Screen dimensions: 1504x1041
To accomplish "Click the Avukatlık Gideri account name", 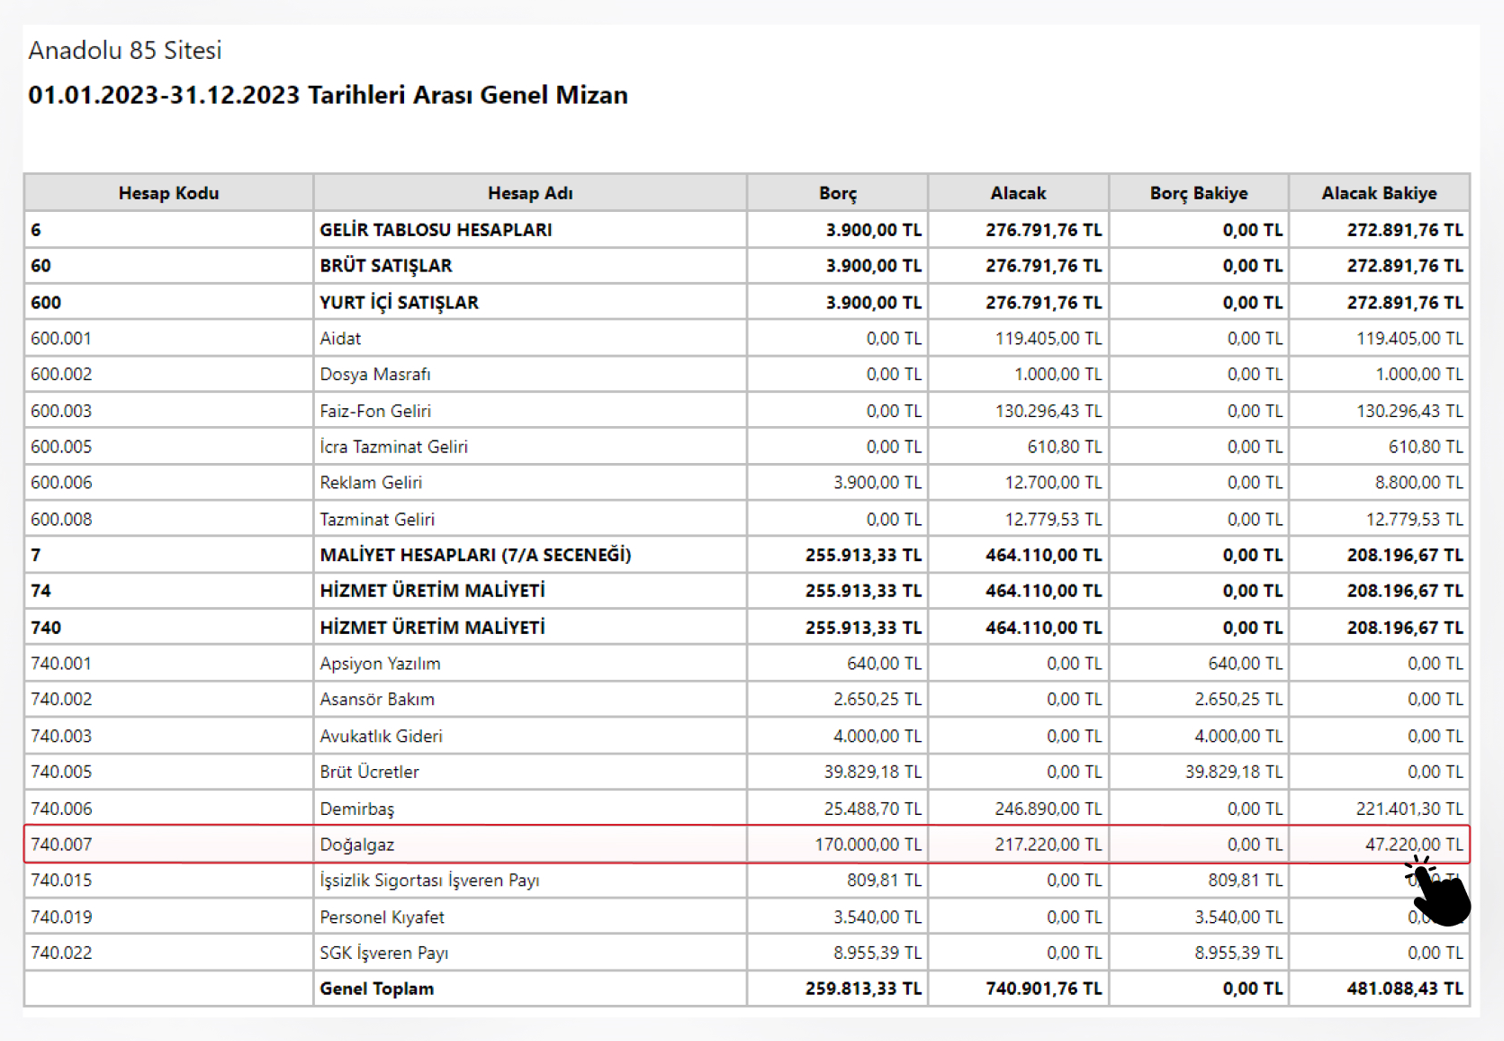I will [381, 736].
